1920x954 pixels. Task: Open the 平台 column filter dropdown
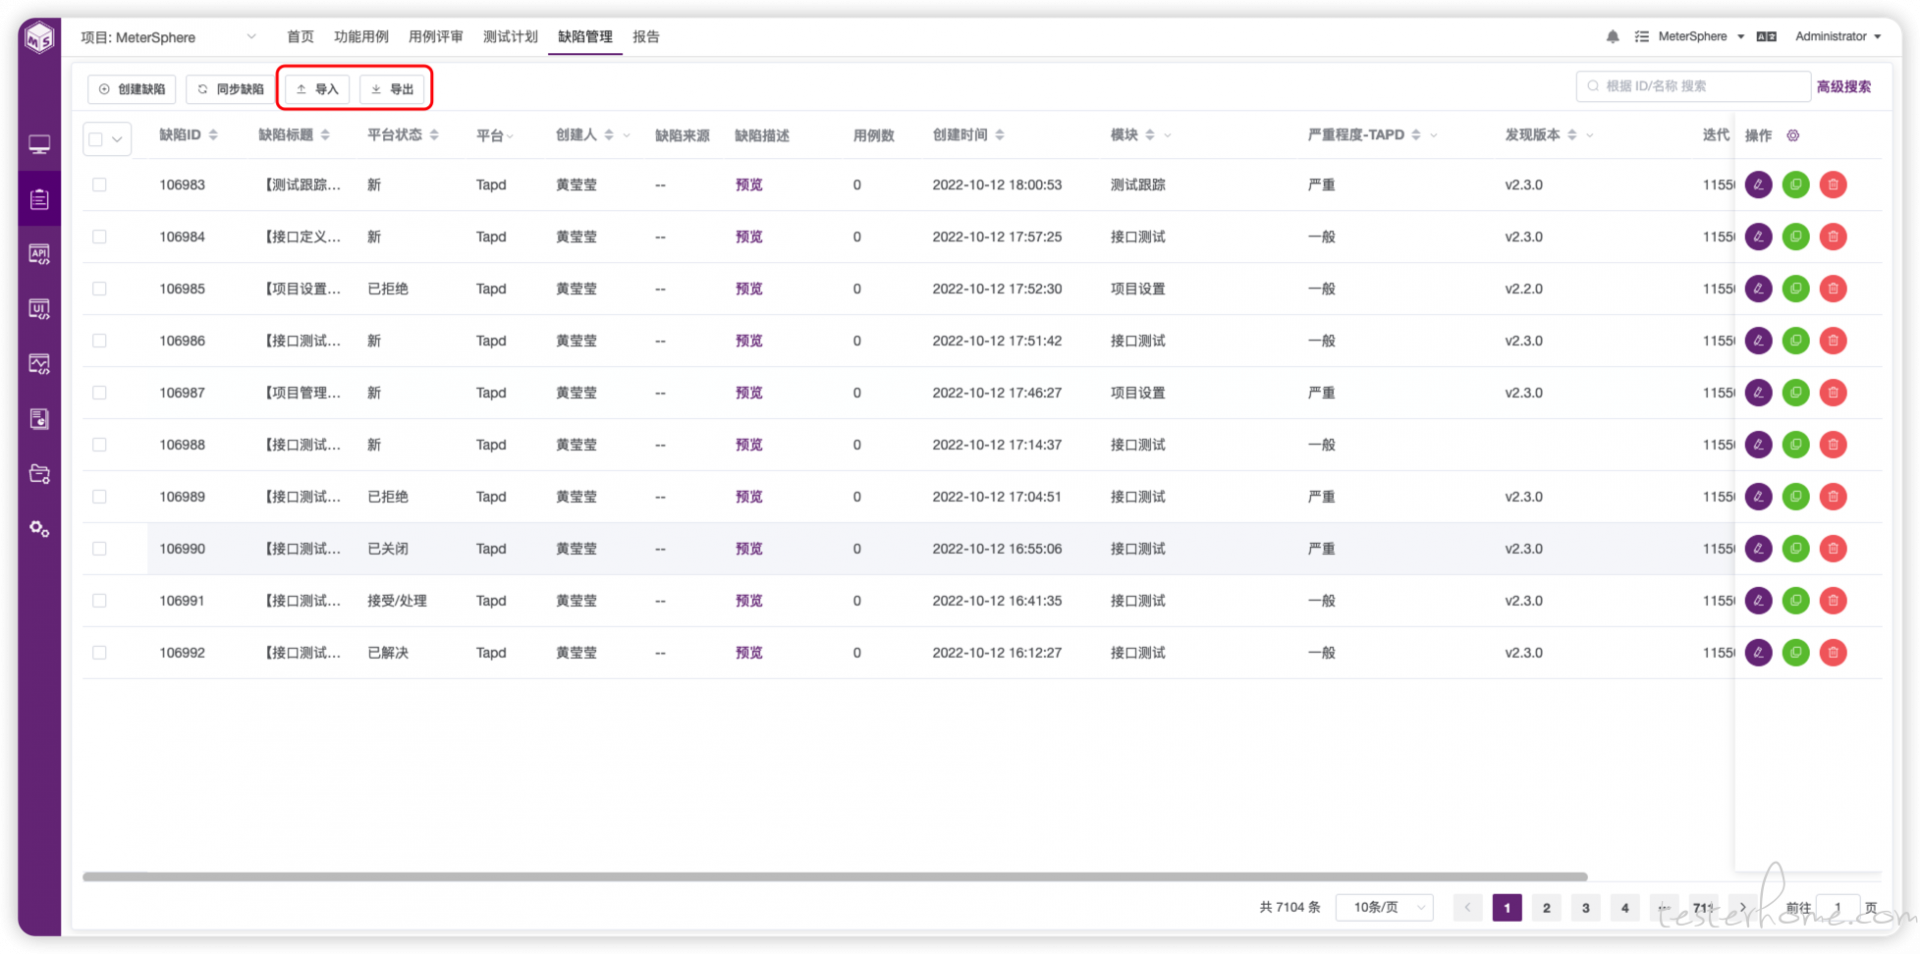510,136
